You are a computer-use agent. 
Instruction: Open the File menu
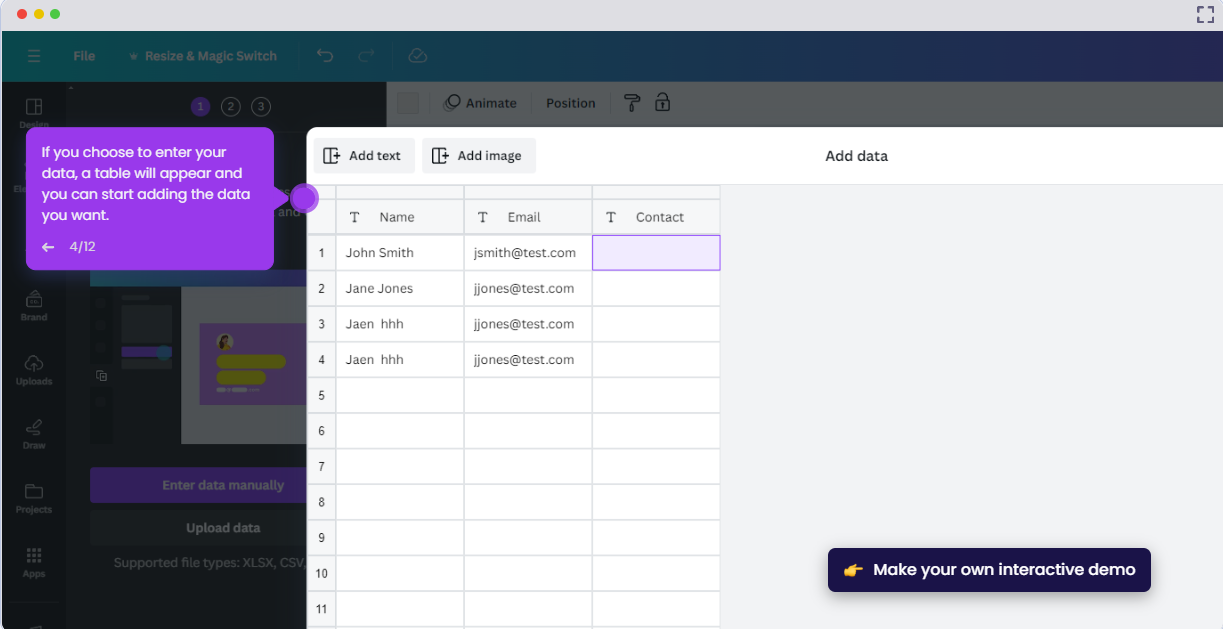tap(84, 56)
